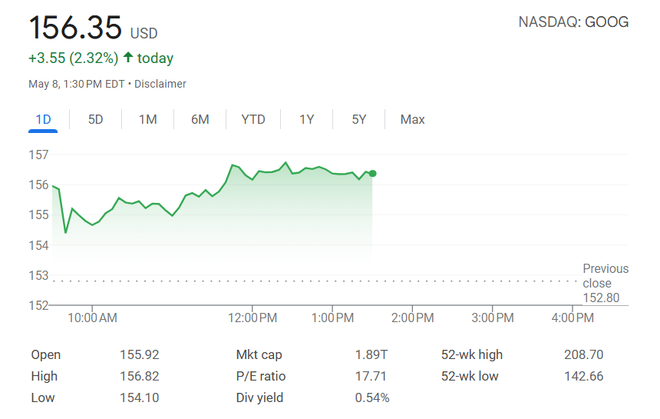Switch to the 5D chart tab

[96, 120]
